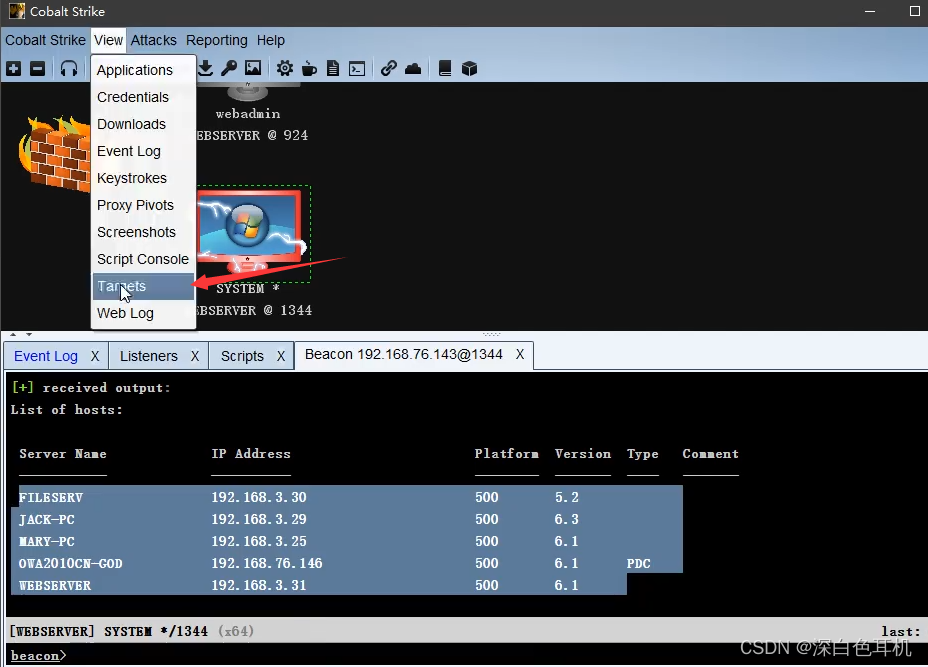Image resolution: width=928 pixels, height=667 pixels.
Task: Click the cloud web server icon
Action: [x=413, y=69]
